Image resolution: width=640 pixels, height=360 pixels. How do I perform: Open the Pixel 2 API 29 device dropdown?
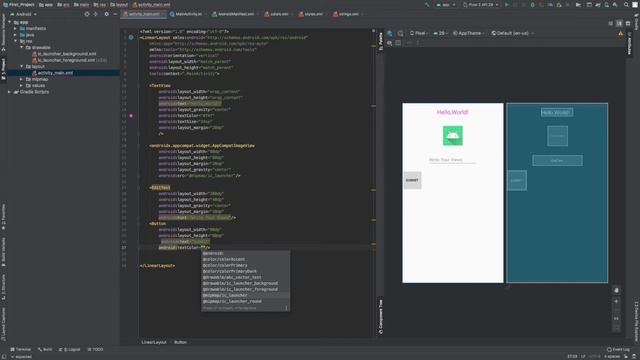(480, 5)
